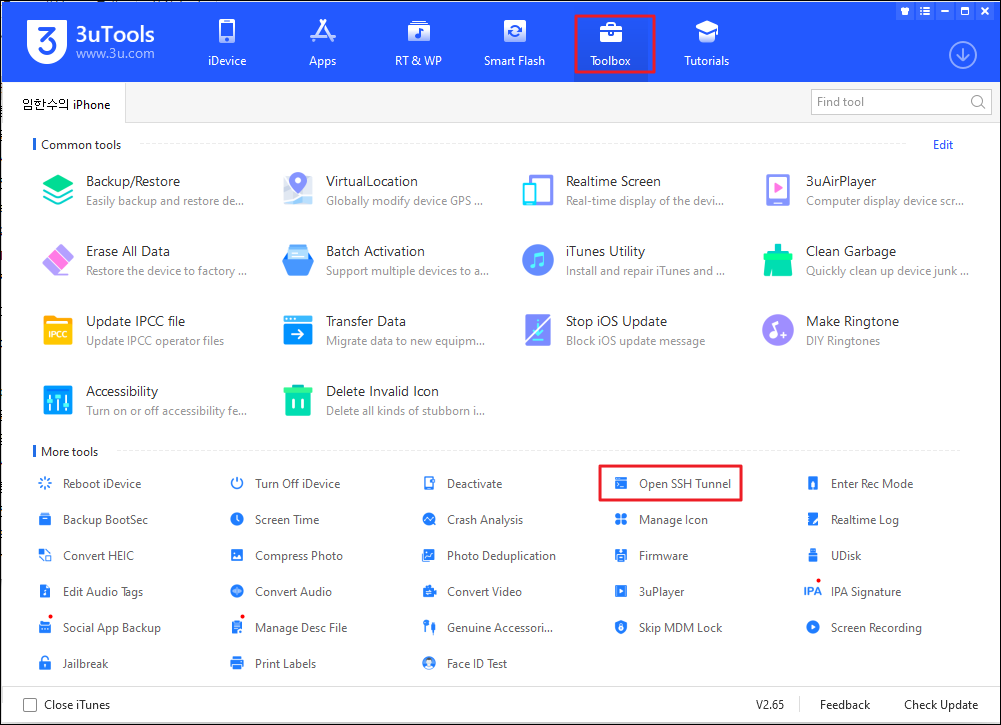Open the Tutorials tab
The image size is (1001, 725).
[x=706, y=43]
